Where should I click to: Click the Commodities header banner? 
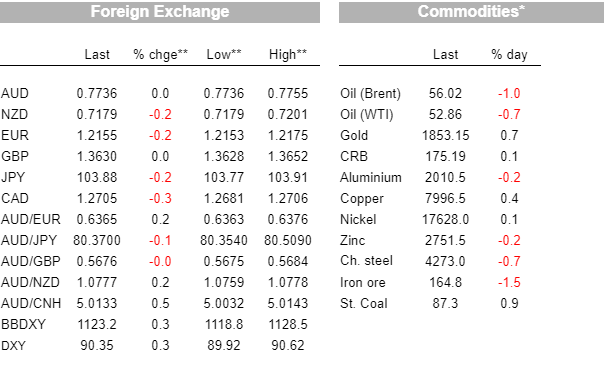471,12
